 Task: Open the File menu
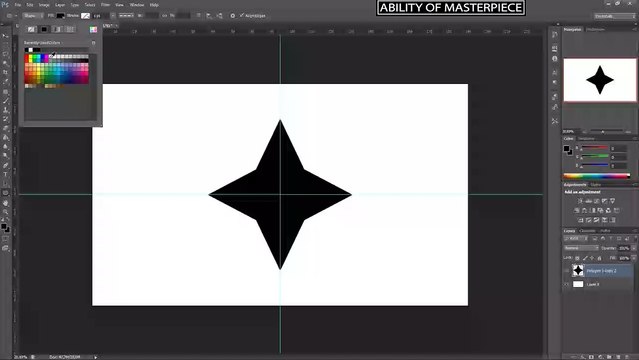click(18, 5)
